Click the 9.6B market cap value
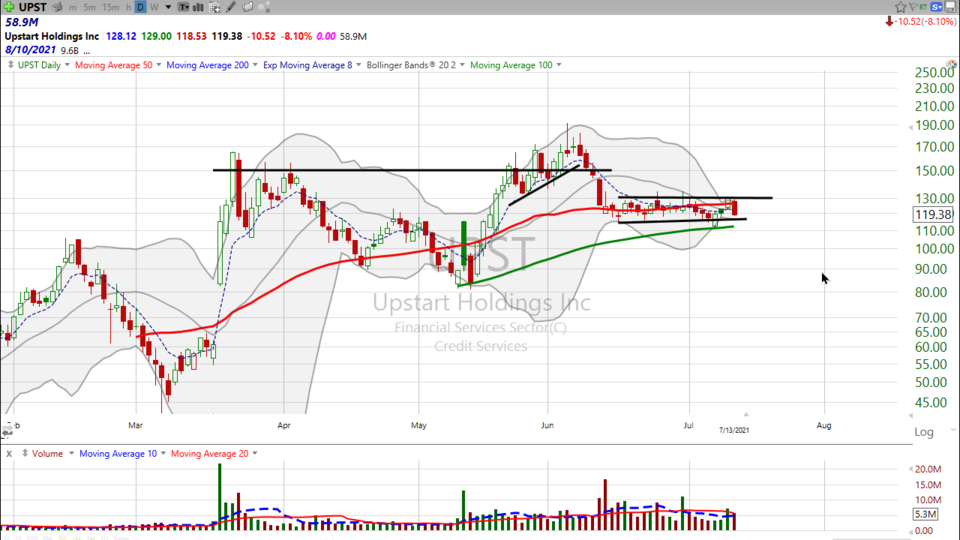 coord(70,51)
